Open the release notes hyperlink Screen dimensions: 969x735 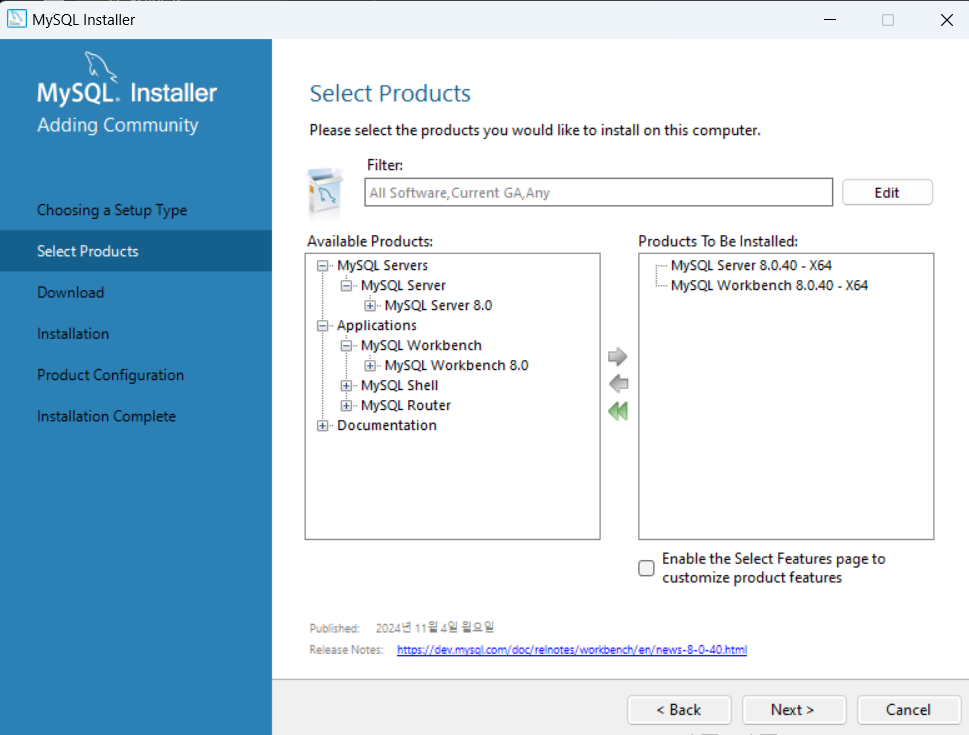pos(572,650)
